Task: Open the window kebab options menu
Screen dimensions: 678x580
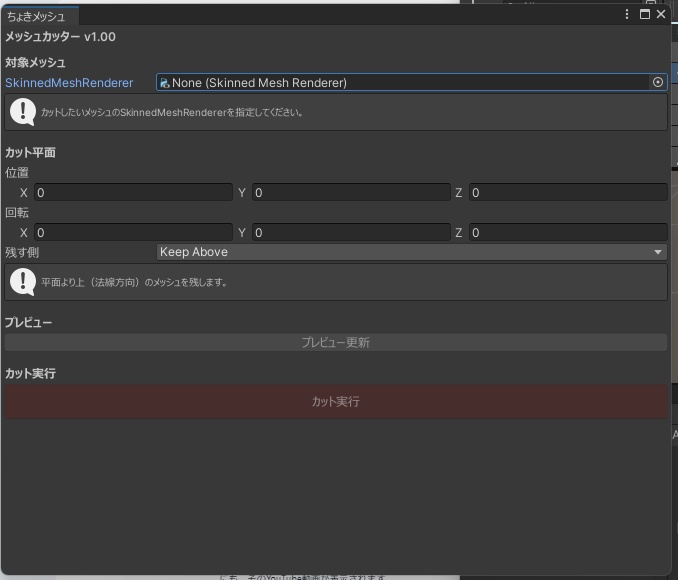Action: tap(627, 14)
